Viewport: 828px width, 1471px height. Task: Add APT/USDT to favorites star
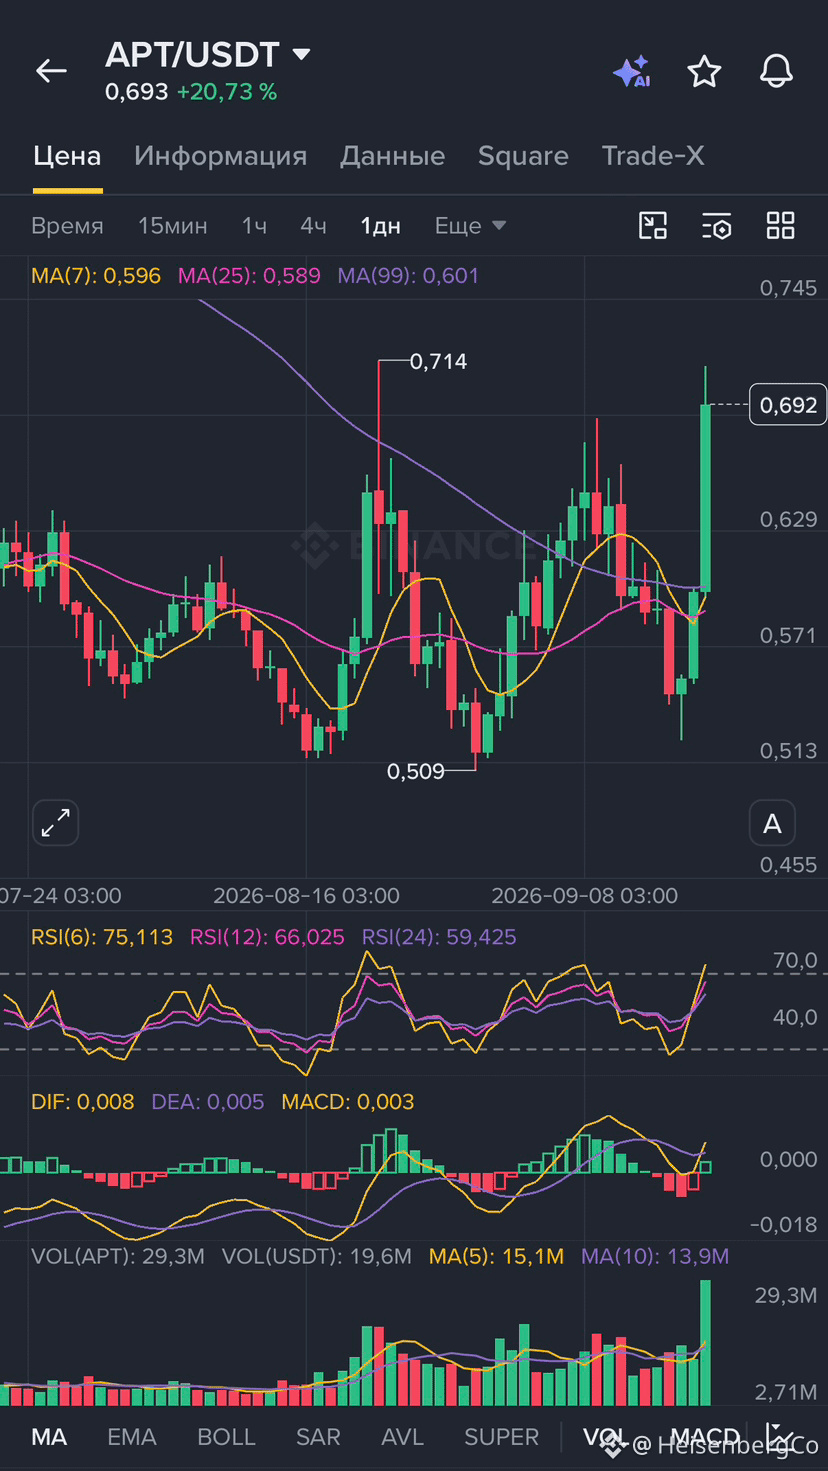[704, 71]
